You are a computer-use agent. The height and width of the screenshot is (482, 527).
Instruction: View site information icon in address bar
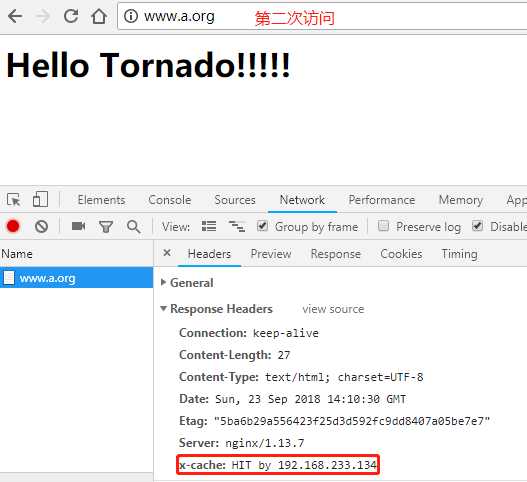[x=131, y=16]
